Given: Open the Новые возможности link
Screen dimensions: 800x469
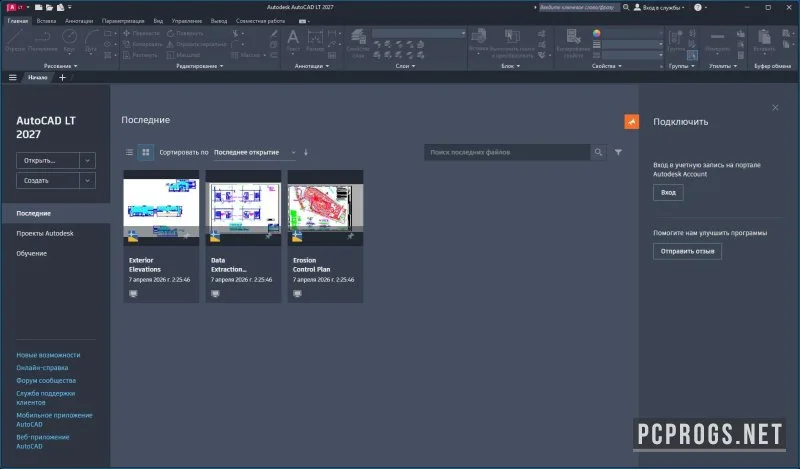Looking at the screenshot, I should [48, 355].
